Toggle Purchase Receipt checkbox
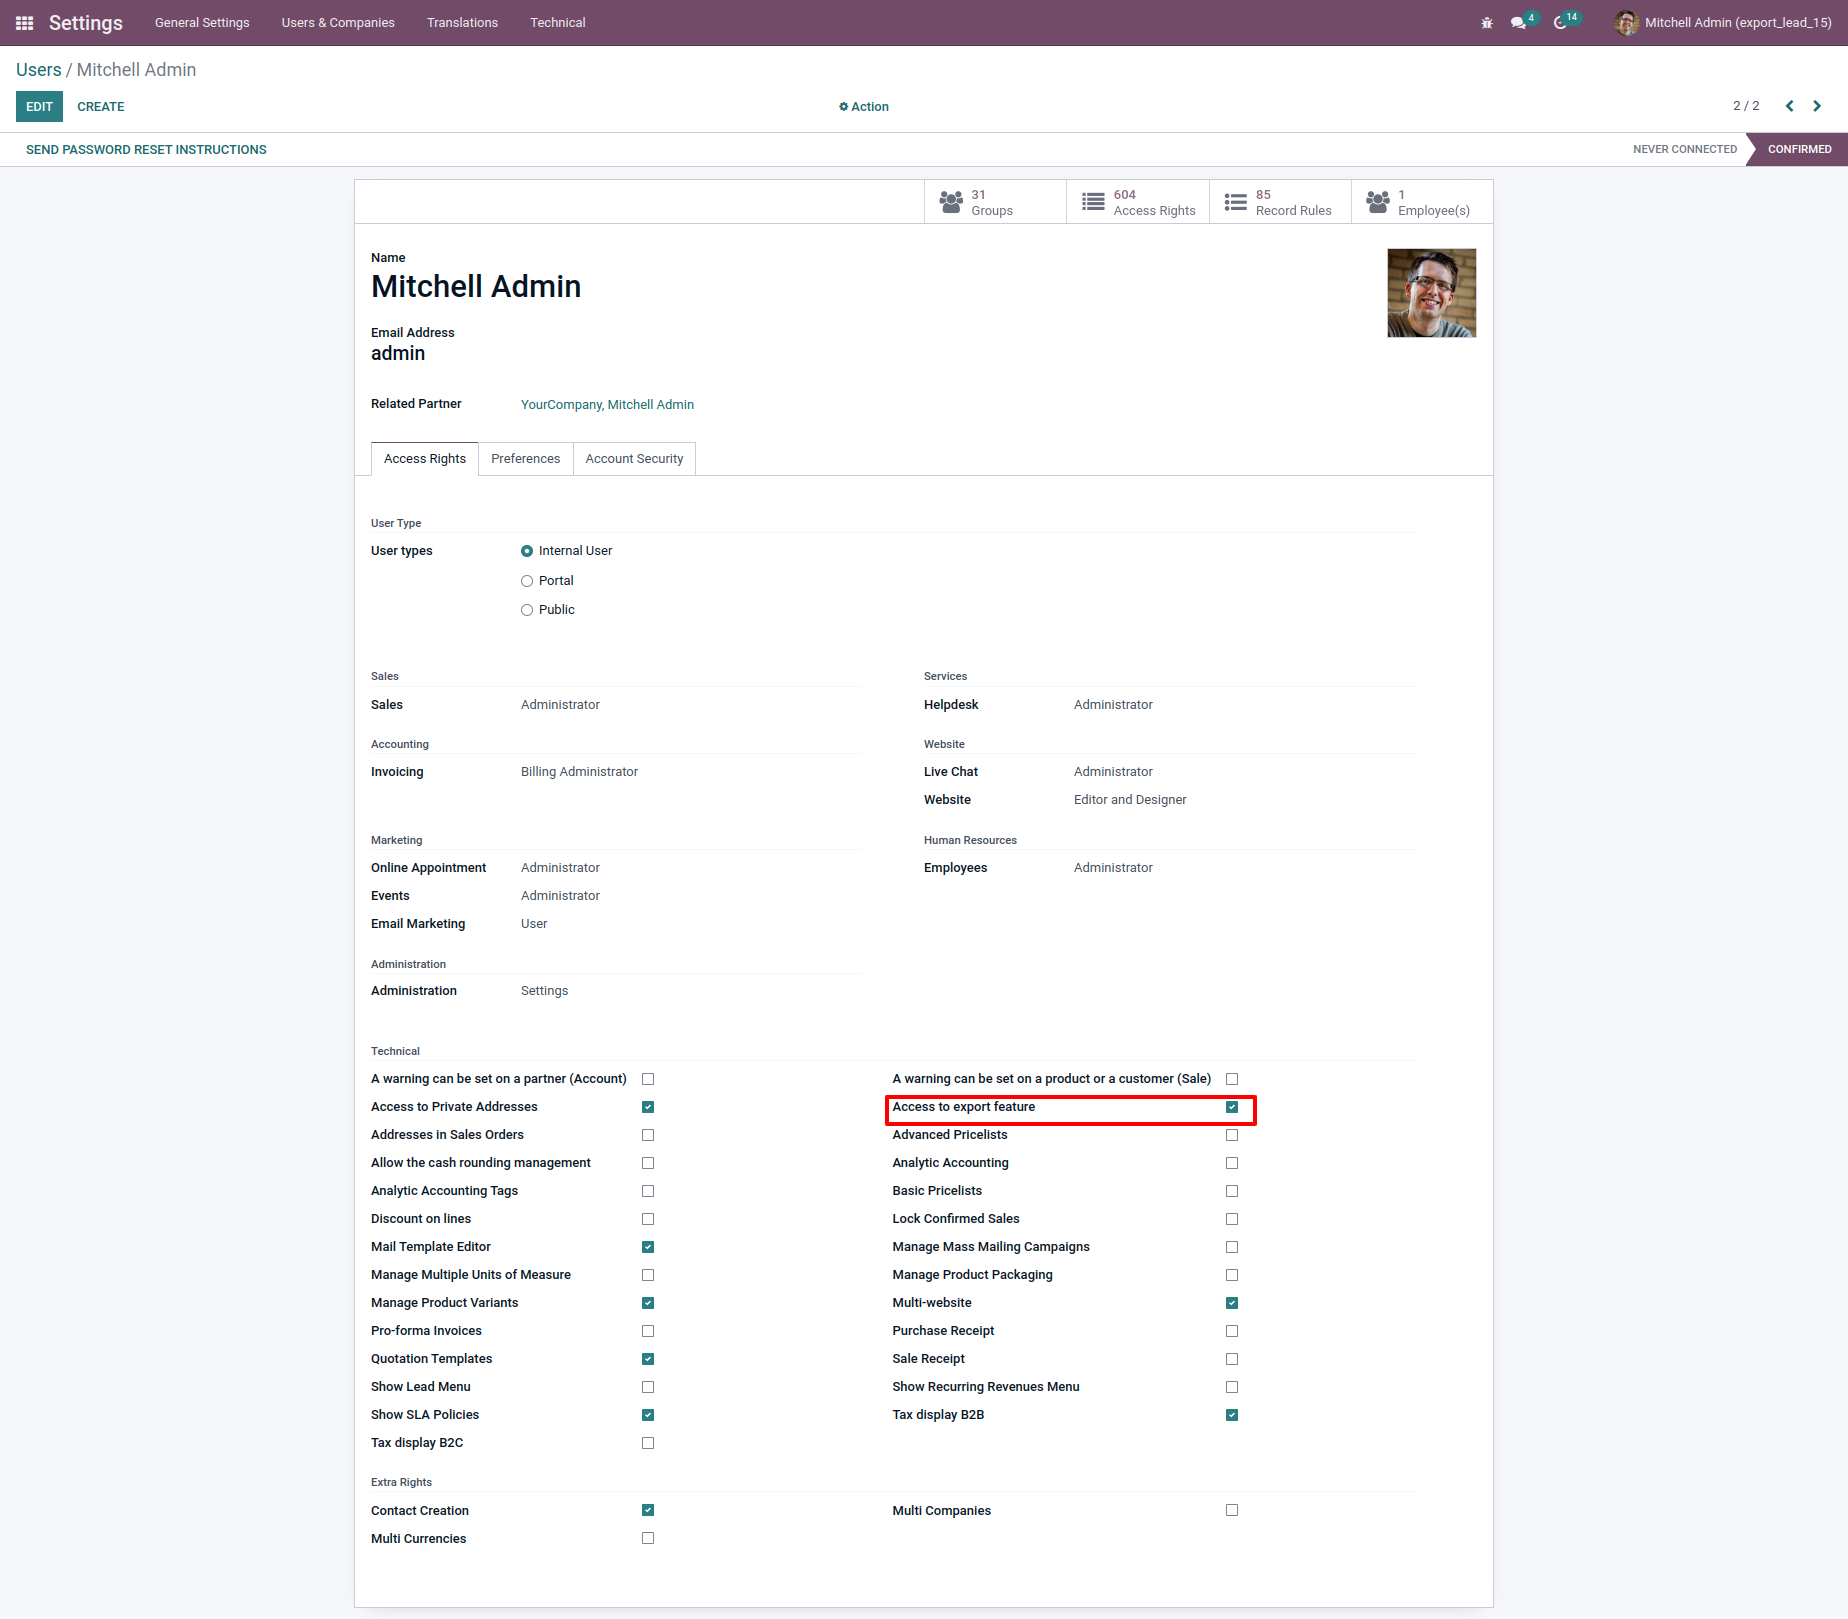The image size is (1848, 1619). point(1232,1331)
